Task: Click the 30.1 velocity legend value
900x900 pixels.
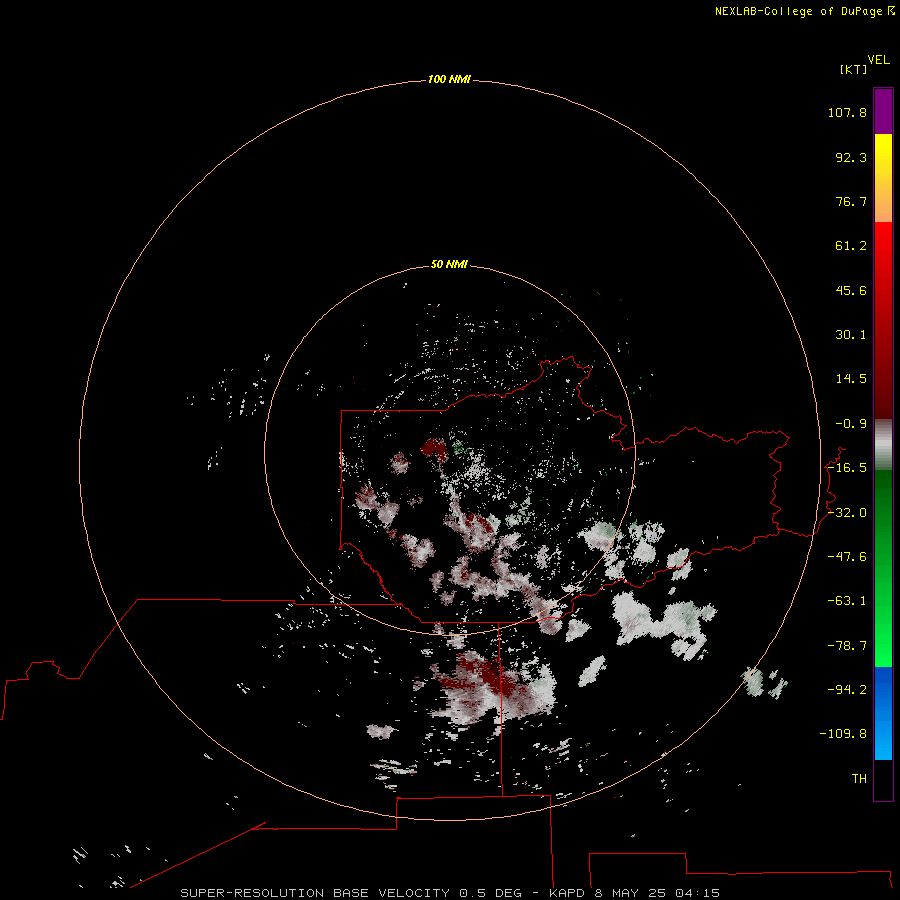Action: click(851, 335)
